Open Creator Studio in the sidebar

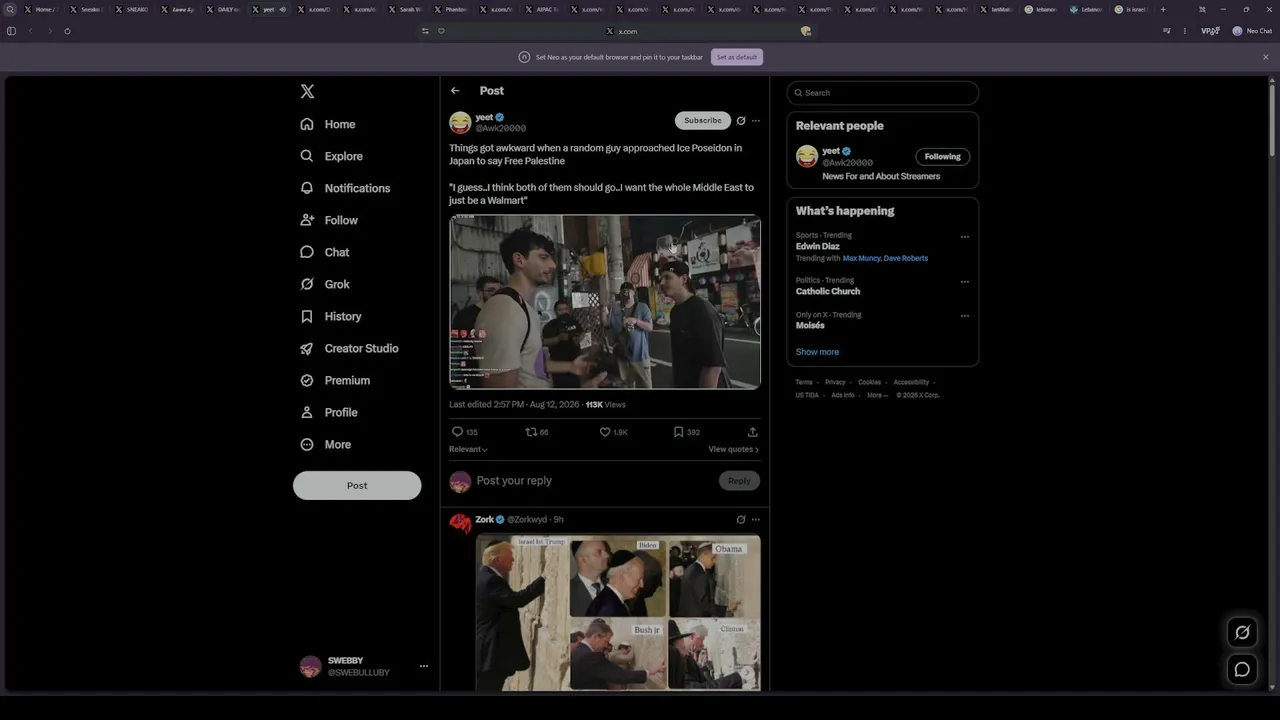point(349,348)
